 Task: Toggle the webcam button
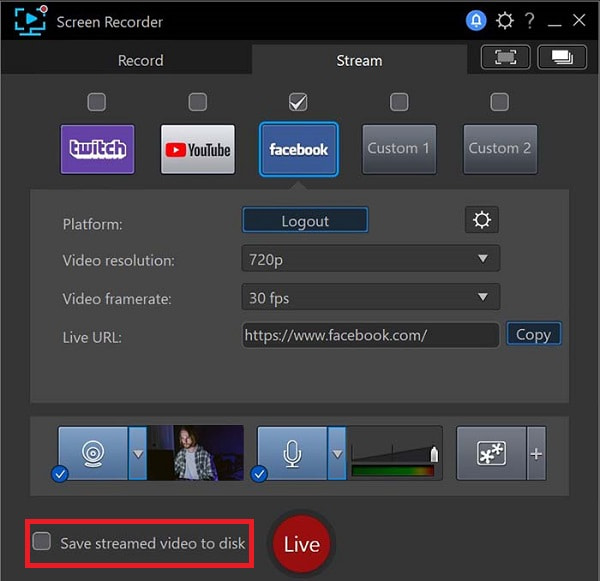93,454
